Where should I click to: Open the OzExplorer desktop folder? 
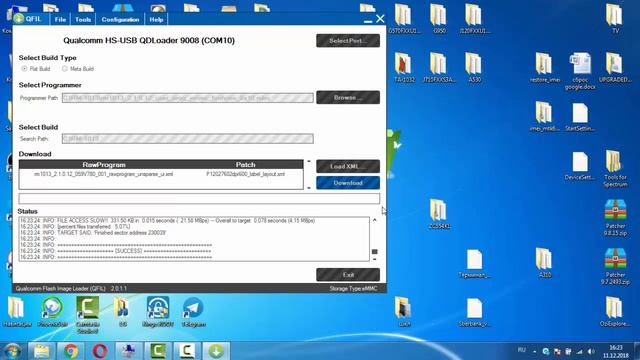(x=615, y=312)
